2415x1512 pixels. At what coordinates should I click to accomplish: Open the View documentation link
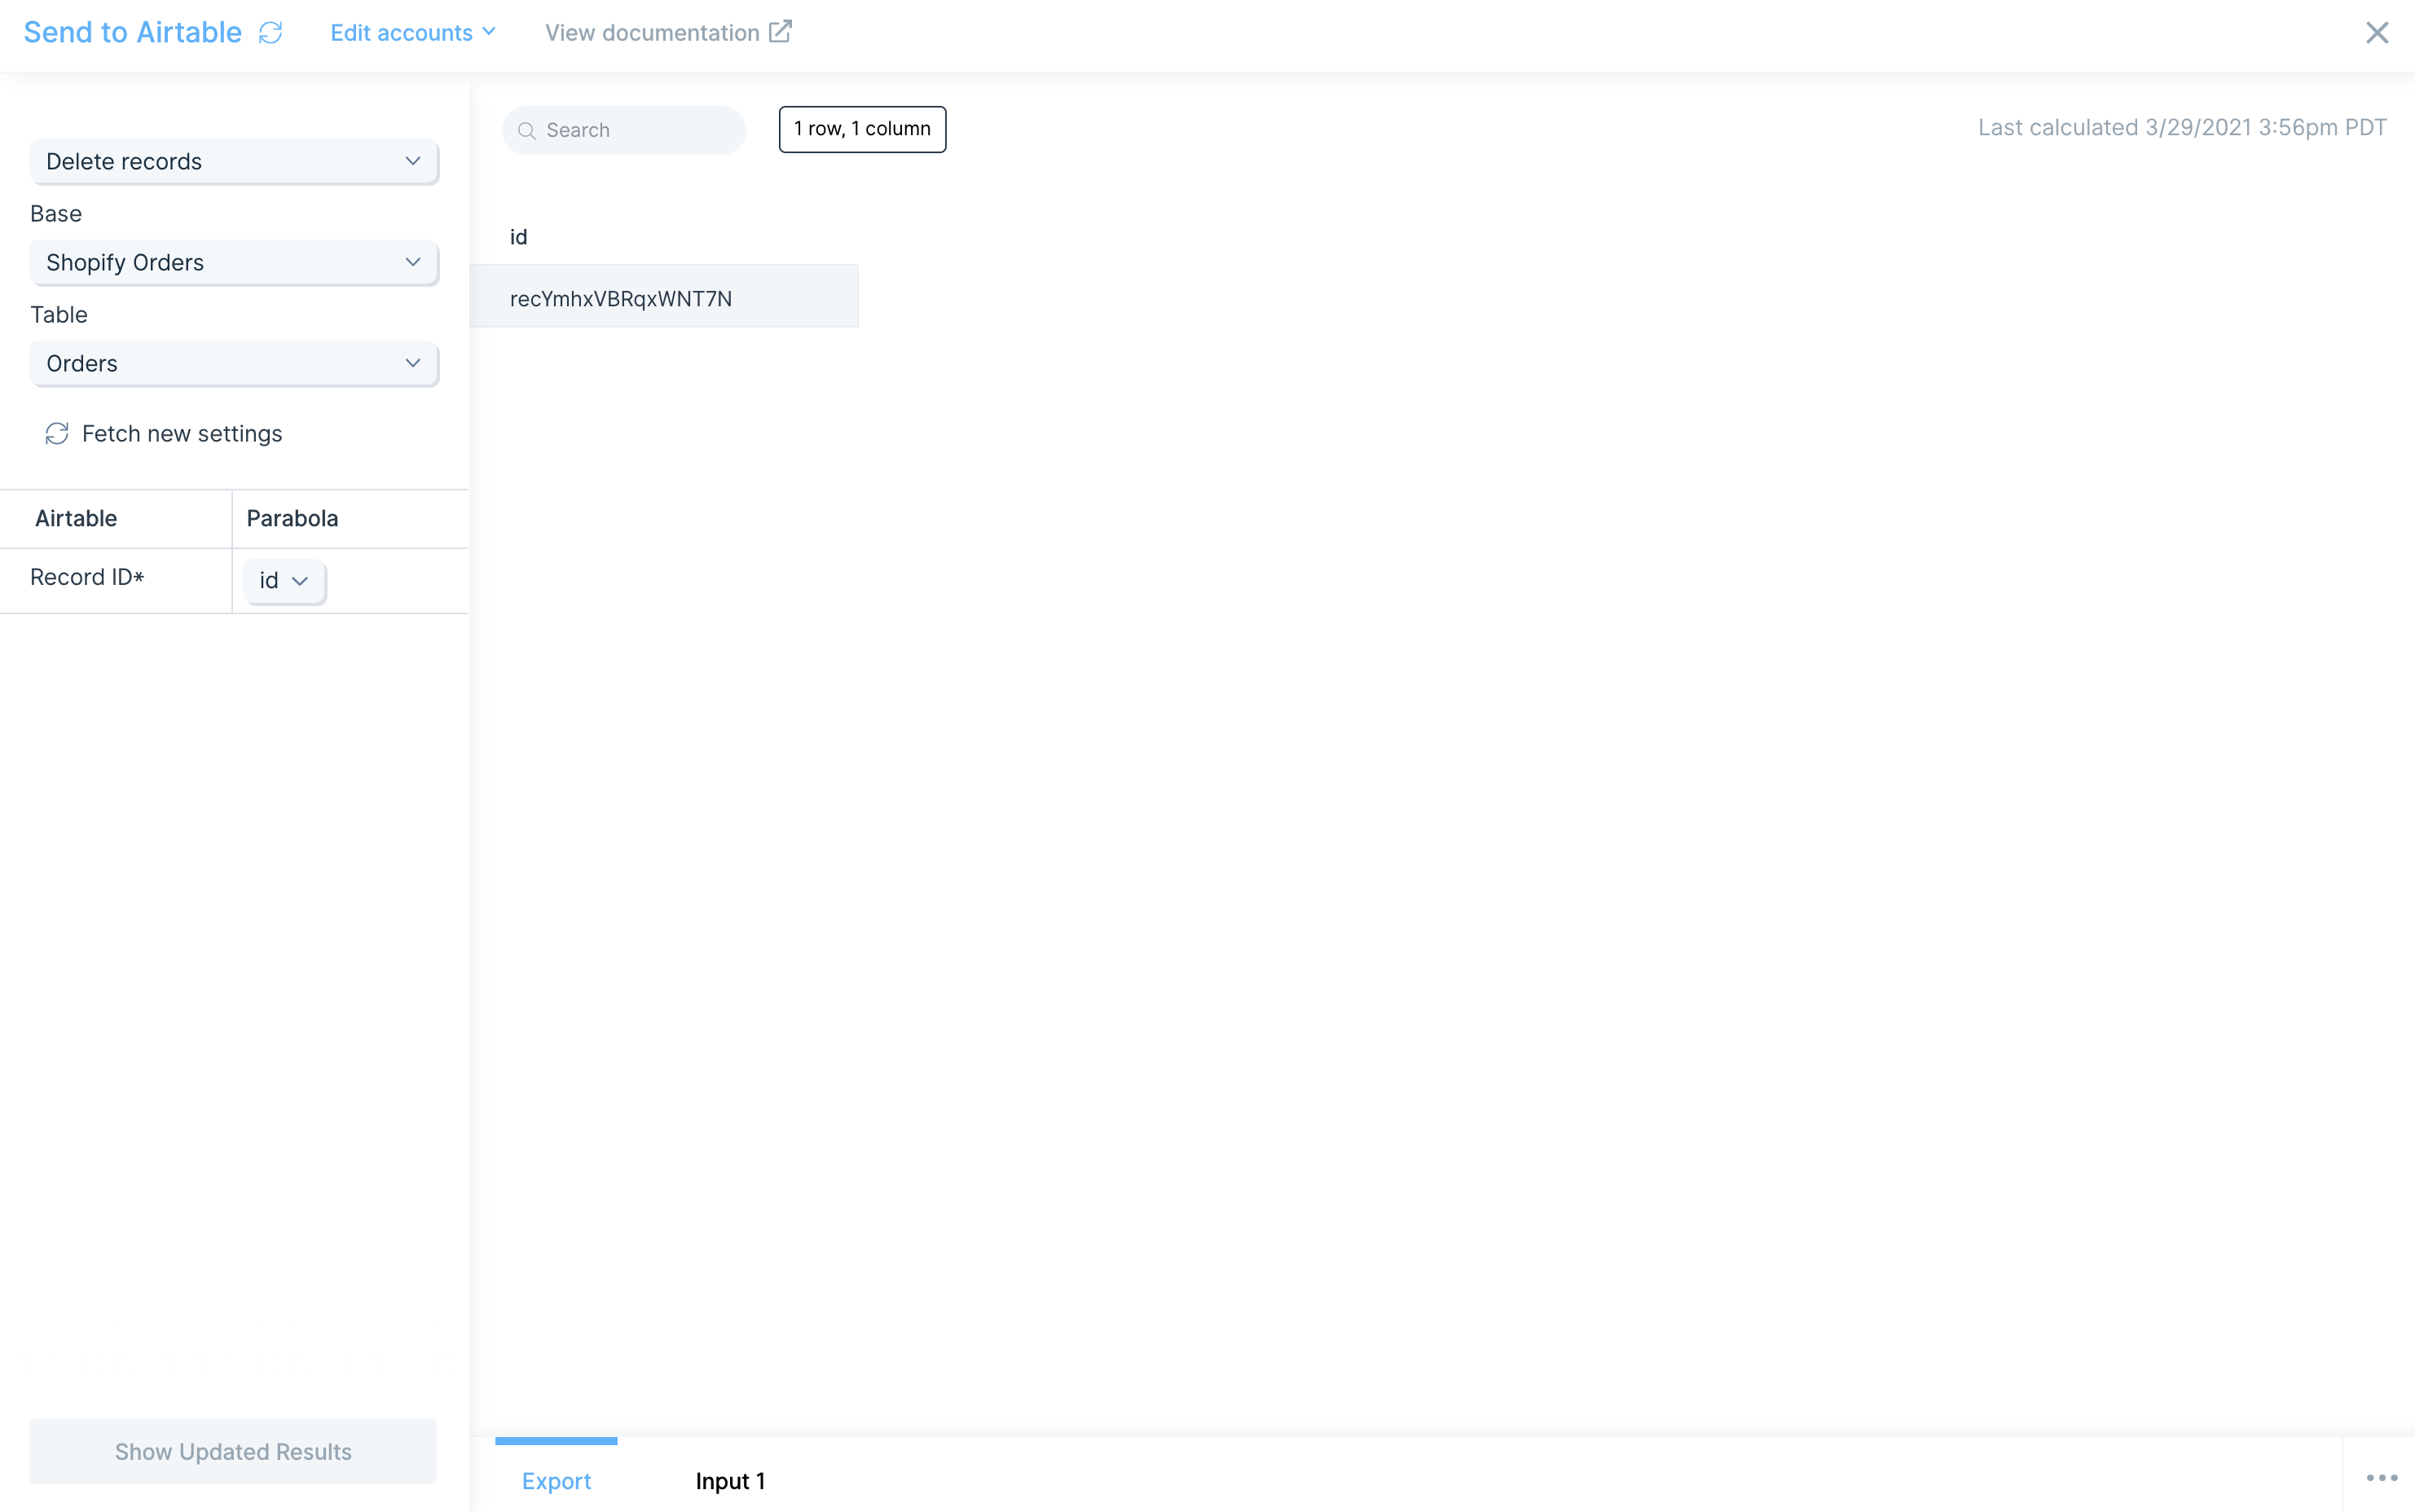(x=652, y=33)
